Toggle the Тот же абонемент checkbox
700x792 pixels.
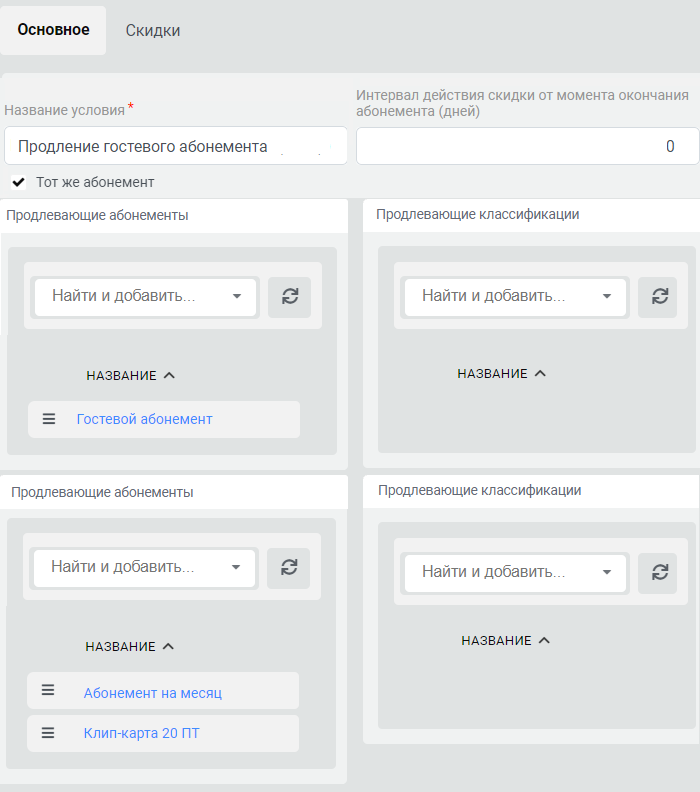pyautogui.click(x=19, y=182)
